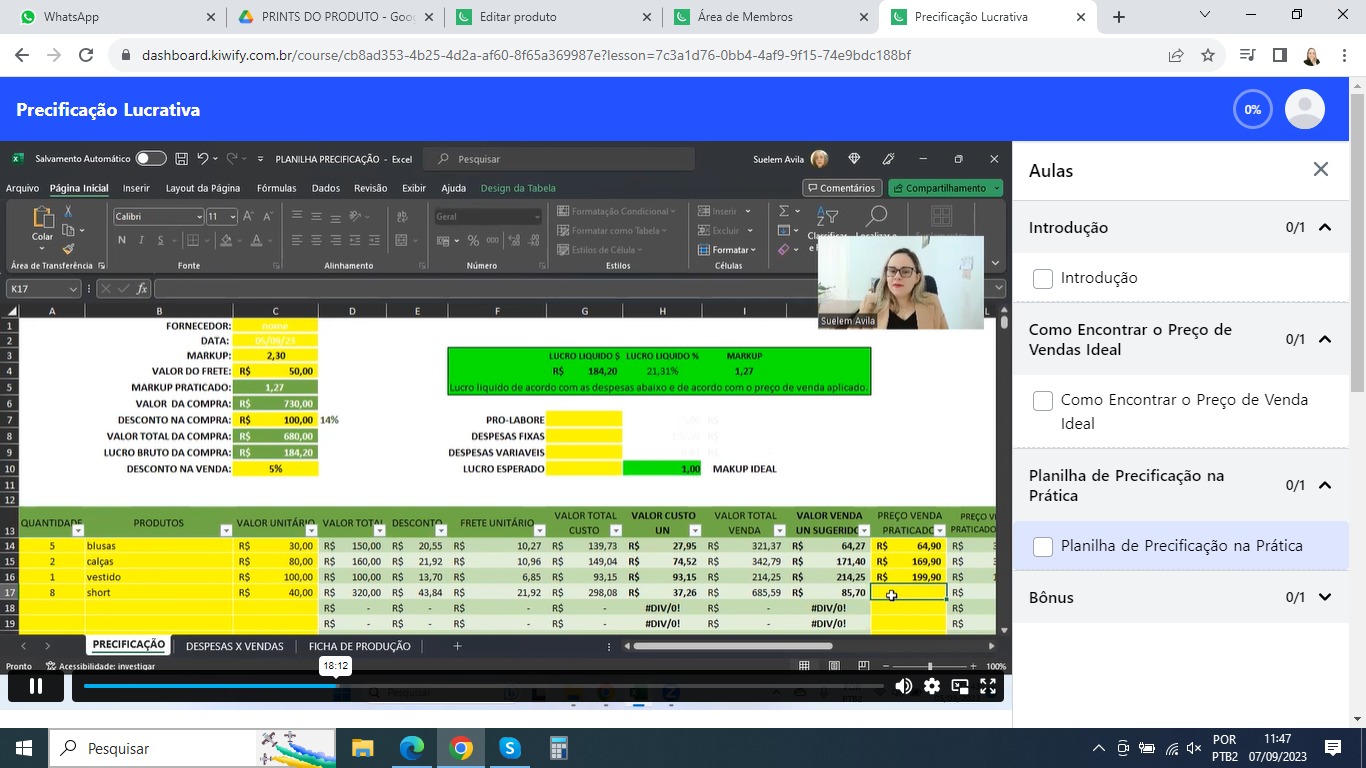Collapse Planilha de Precificação na Prática section chevron

(x=1325, y=485)
